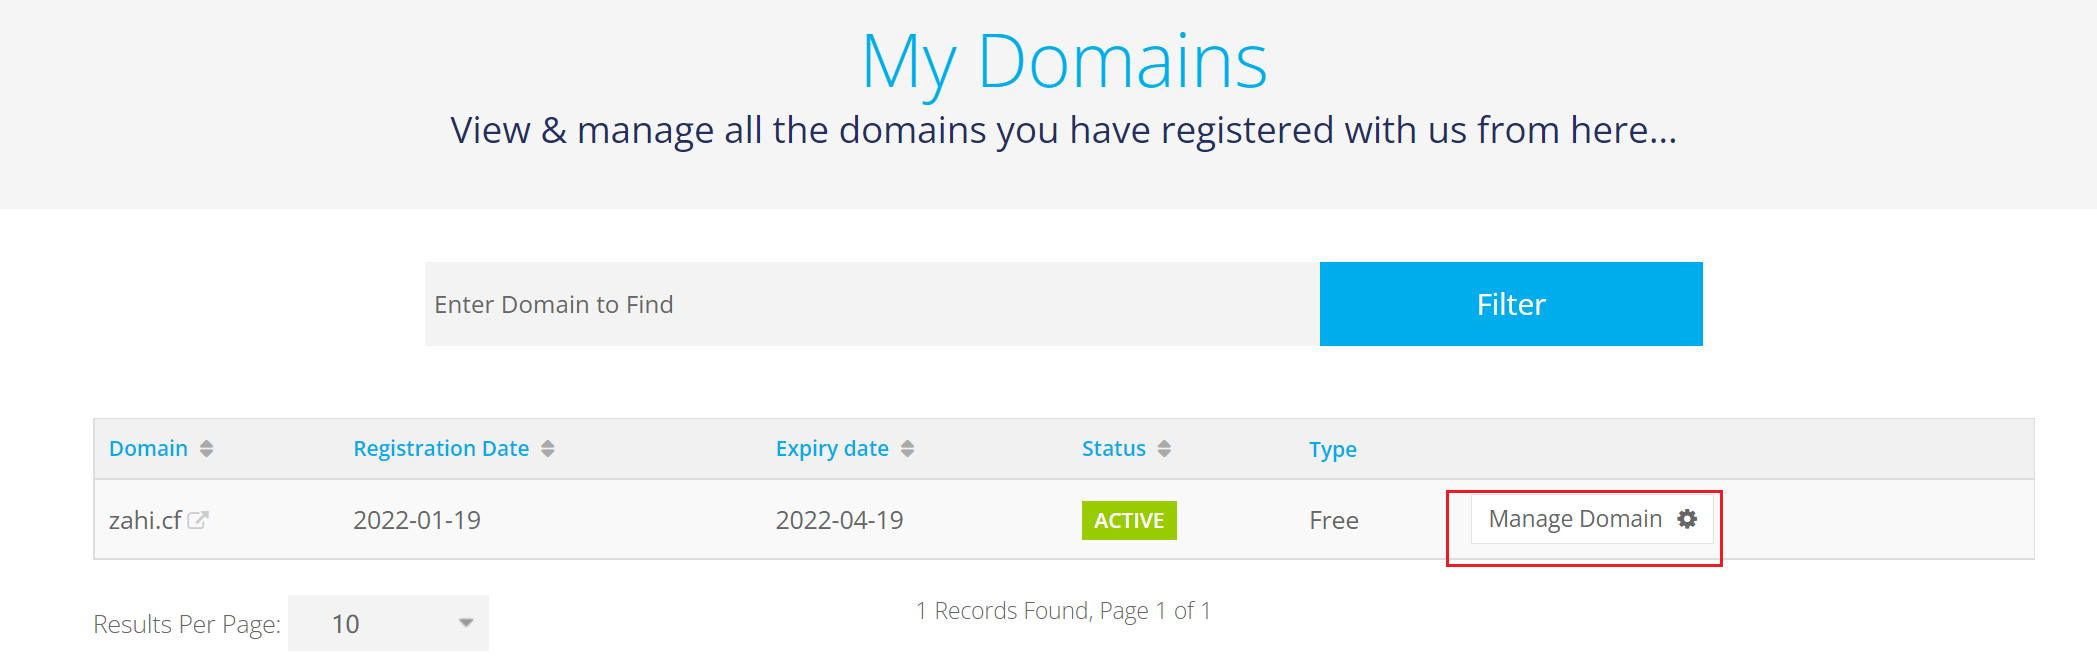Image resolution: width=2097 pixels, height=666 pixels.
Task: Click the sort arrows next to Status
Action: (1164, 449)
